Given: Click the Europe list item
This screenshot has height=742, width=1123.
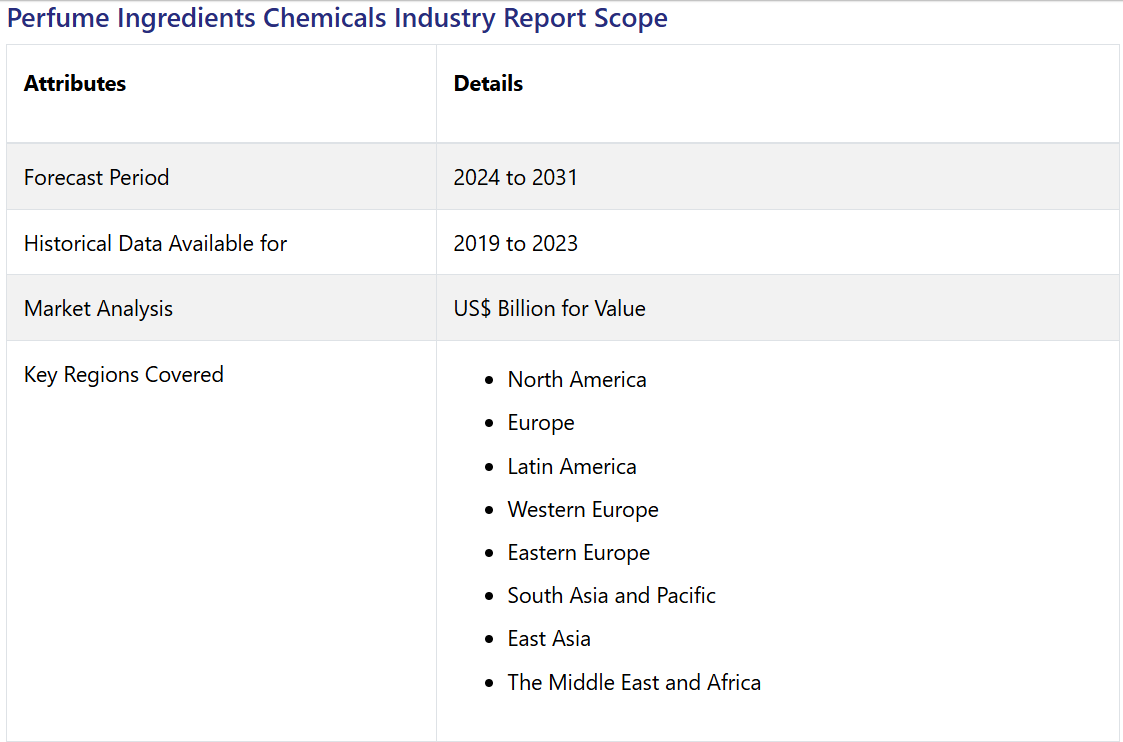Looking at the screenshot, I should click(x=541, y=423).
